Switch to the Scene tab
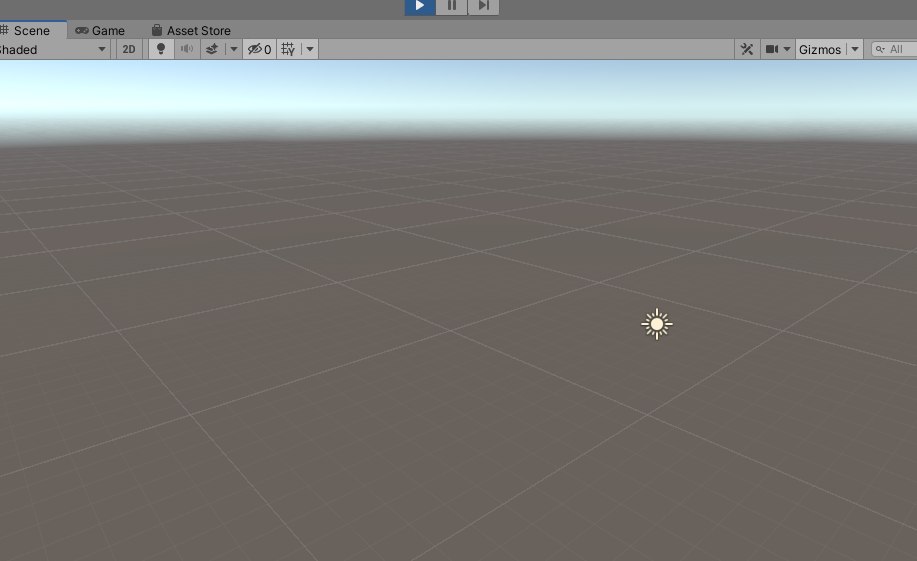The image size is (917, 561). (x=32, y=30)
